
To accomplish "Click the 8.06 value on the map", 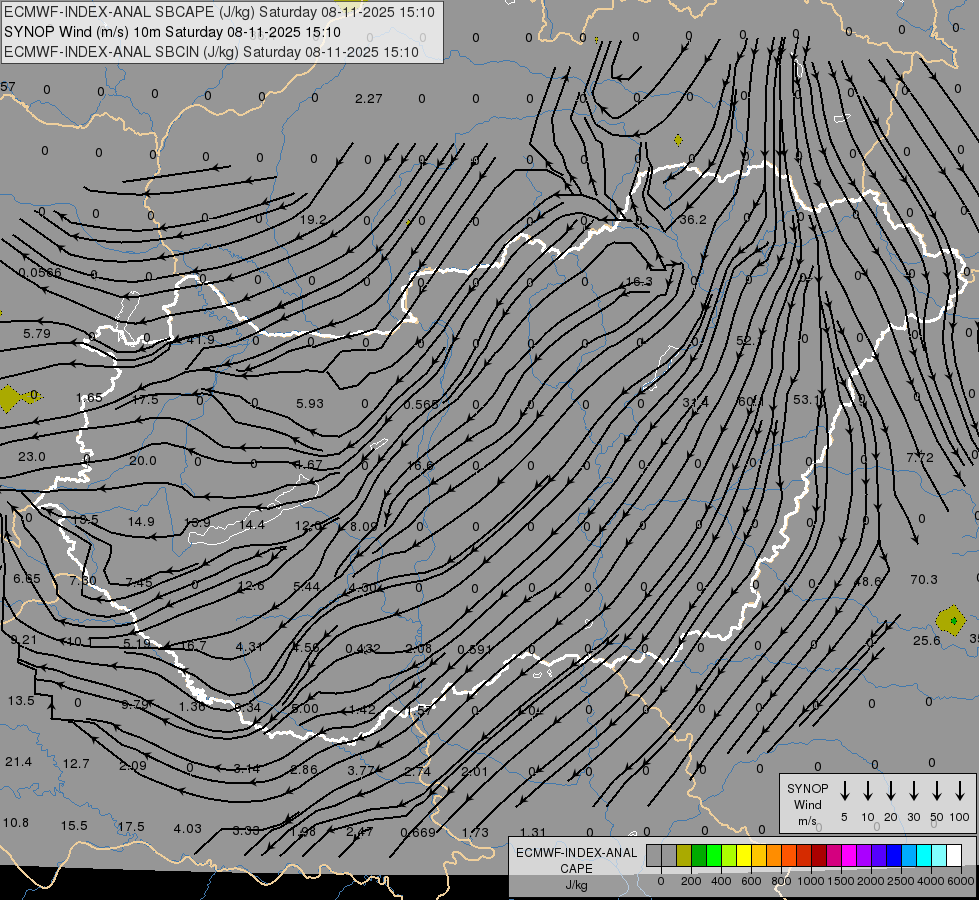I will coord(363,527).
